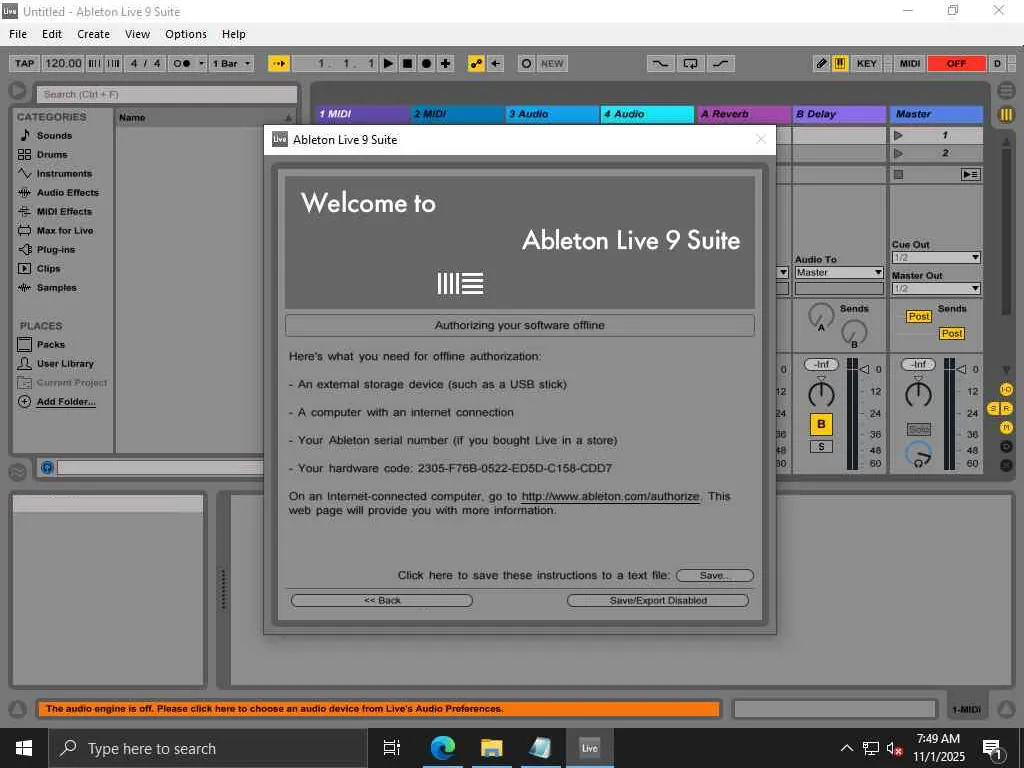
Task: Open the ableton.com/authorize link
Action: coord(610,496)
